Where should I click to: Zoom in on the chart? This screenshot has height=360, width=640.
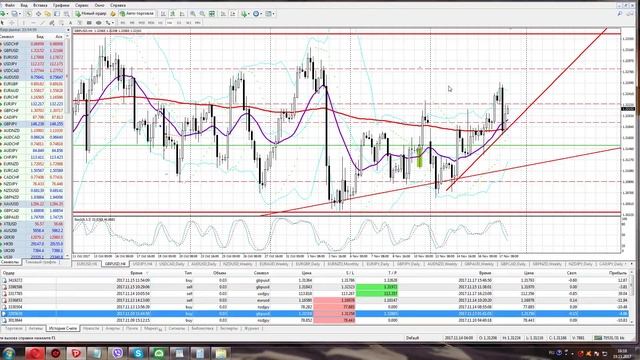click(x=193, y=13)
